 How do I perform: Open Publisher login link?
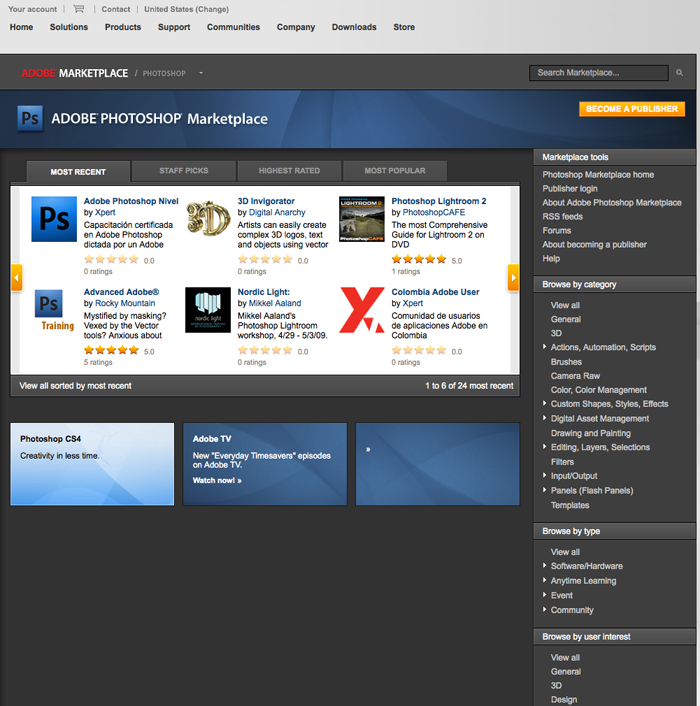[x=570, y=189]
